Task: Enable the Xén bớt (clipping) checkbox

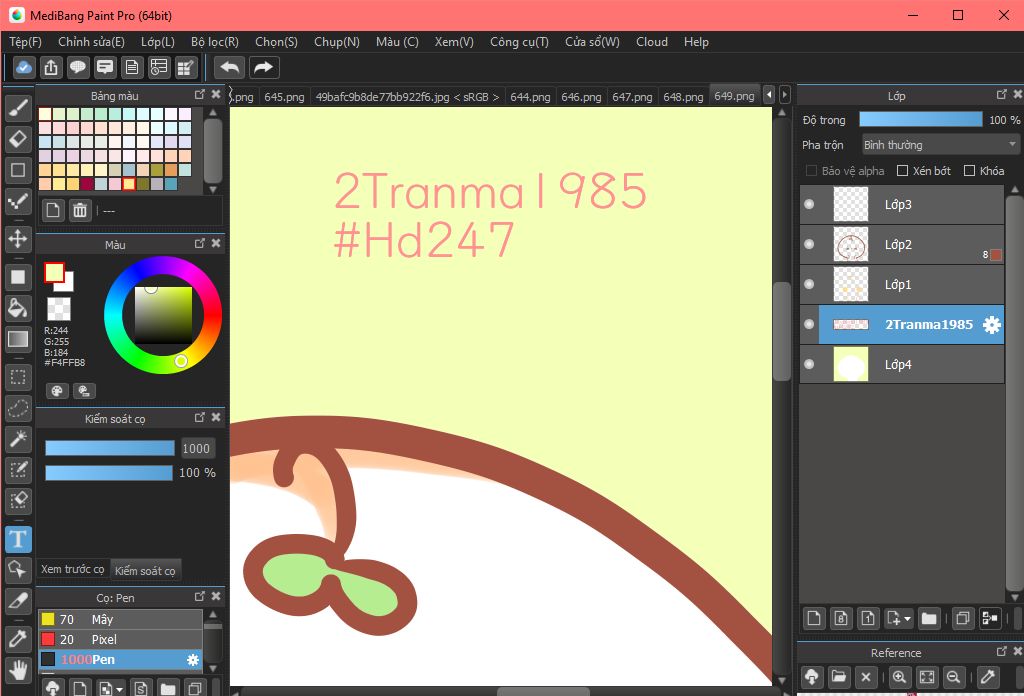Action: coord(903,170)
